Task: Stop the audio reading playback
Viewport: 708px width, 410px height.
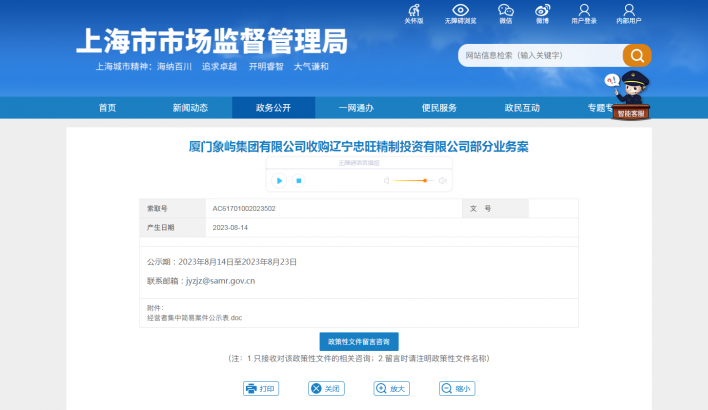Action: [x=298, y=181]
